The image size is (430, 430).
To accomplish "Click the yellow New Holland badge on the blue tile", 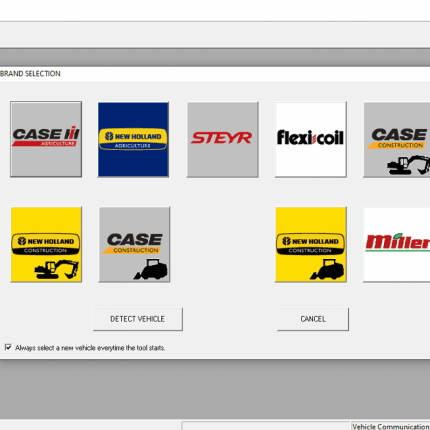I will 133,139.
